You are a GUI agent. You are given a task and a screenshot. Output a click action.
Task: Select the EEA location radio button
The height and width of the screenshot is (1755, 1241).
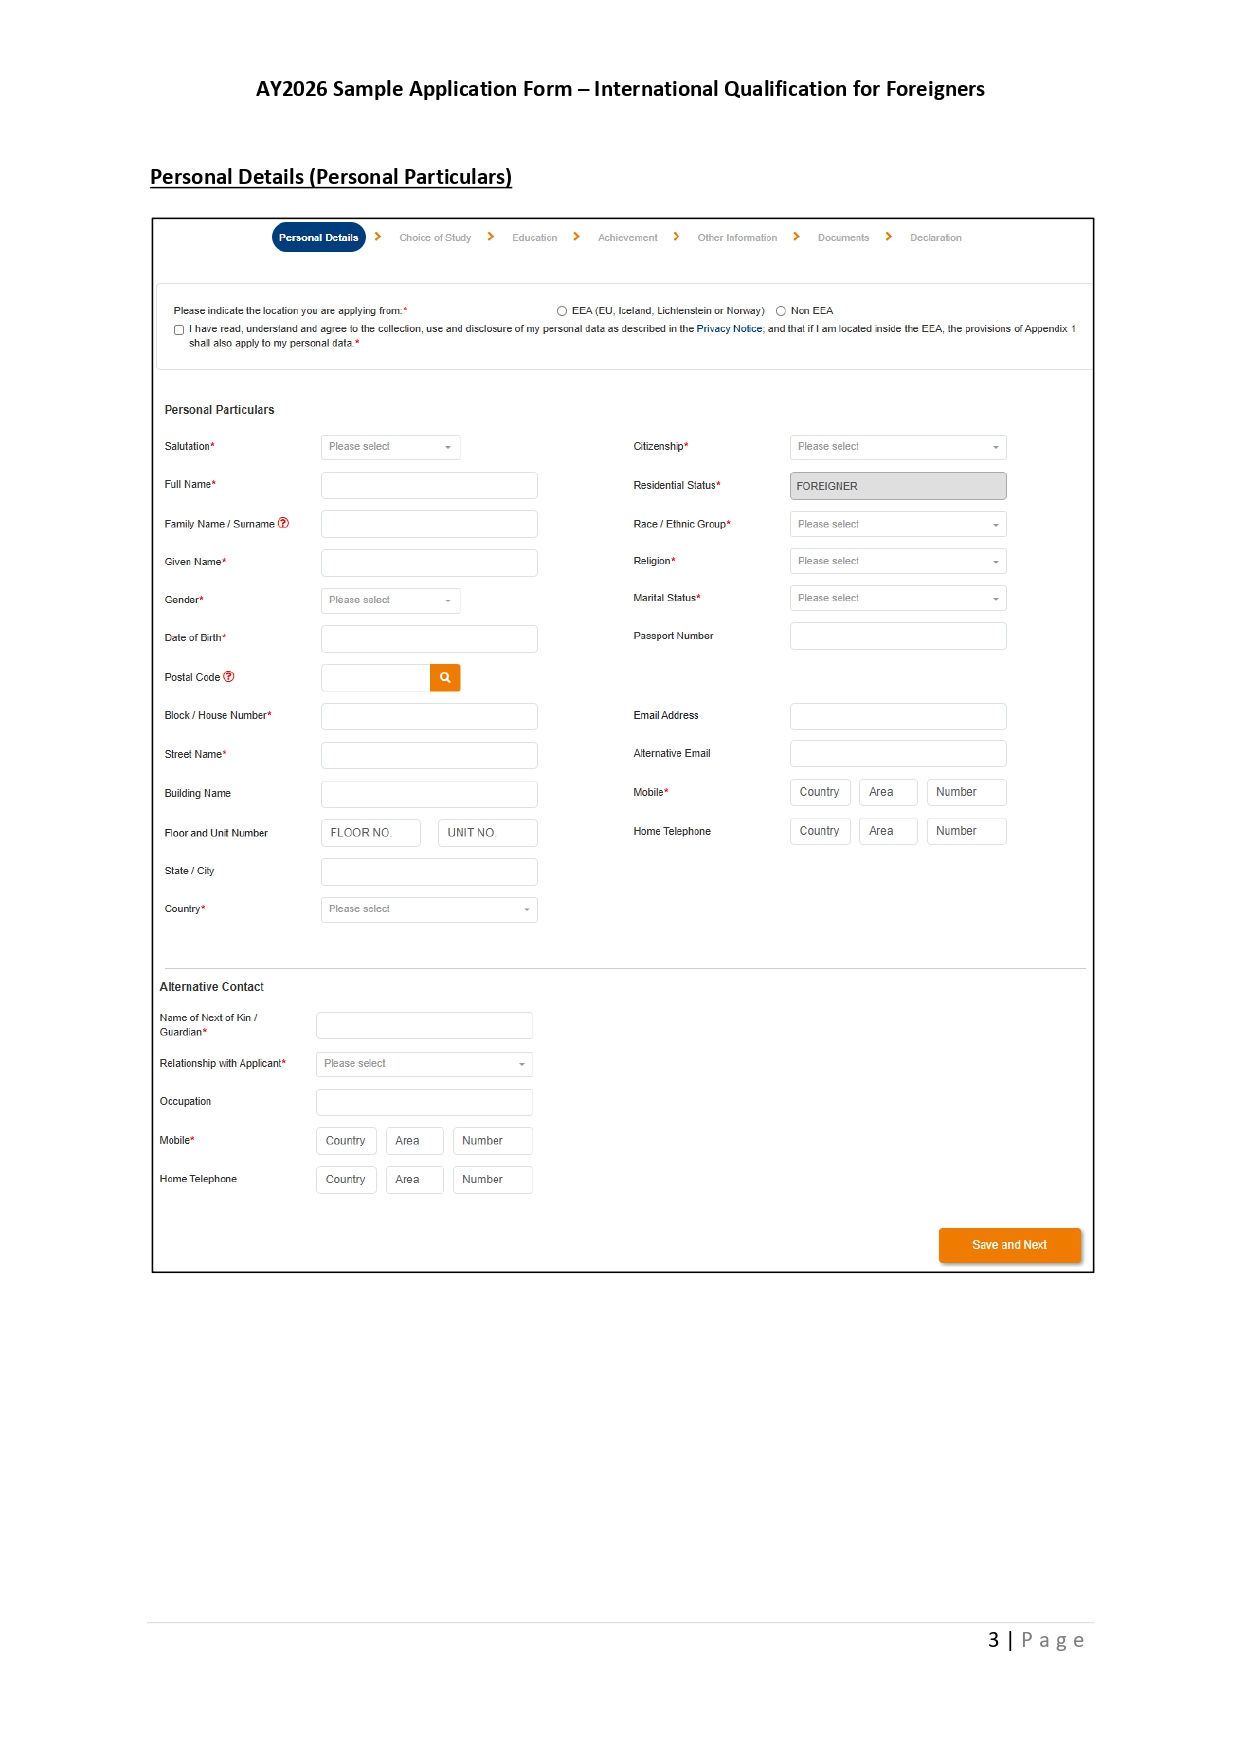562,311
